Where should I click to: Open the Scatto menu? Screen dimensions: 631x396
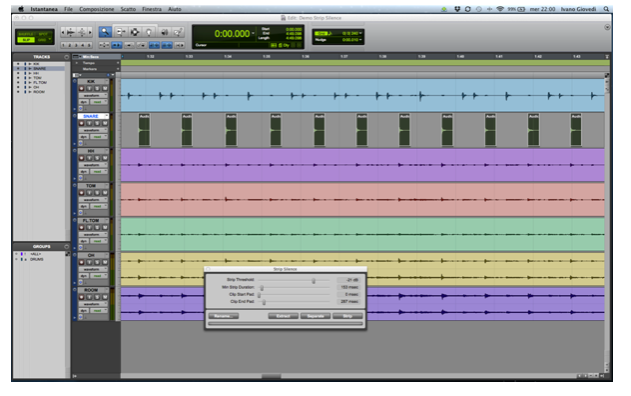pos(128,9)
